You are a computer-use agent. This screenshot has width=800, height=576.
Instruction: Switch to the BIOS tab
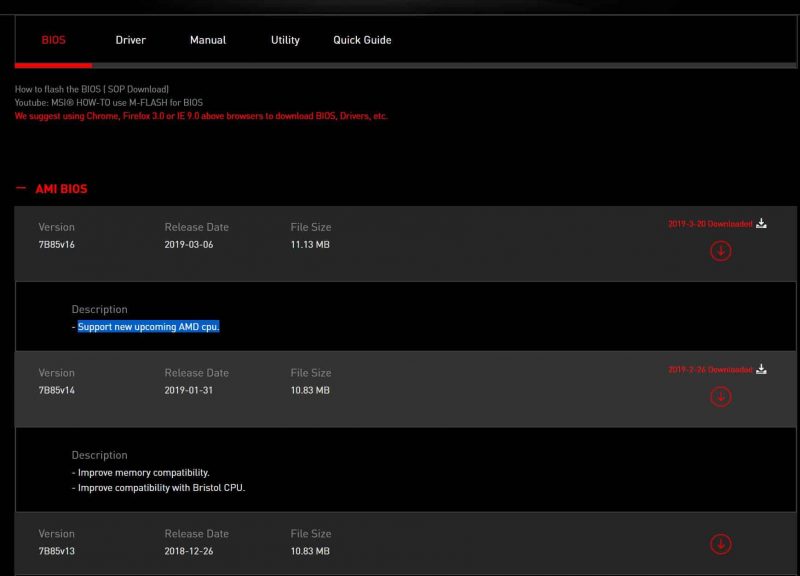pos(53,40)
